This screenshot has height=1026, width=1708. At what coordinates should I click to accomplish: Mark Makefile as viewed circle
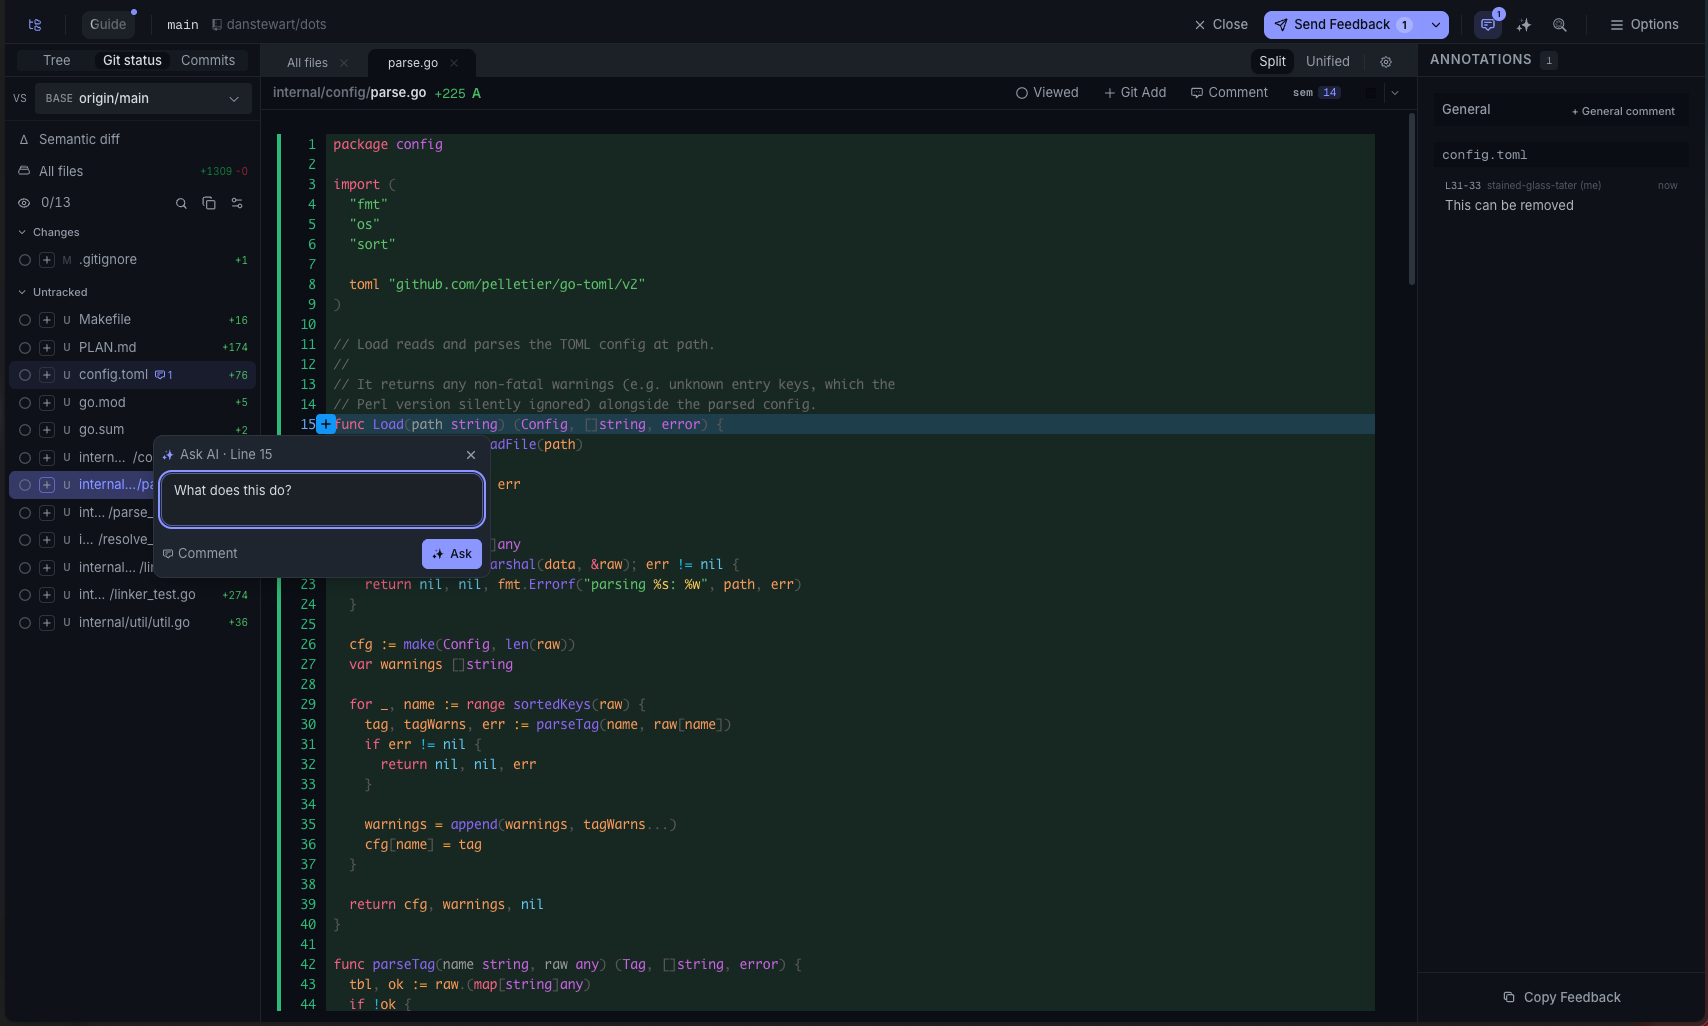point(25,320)
